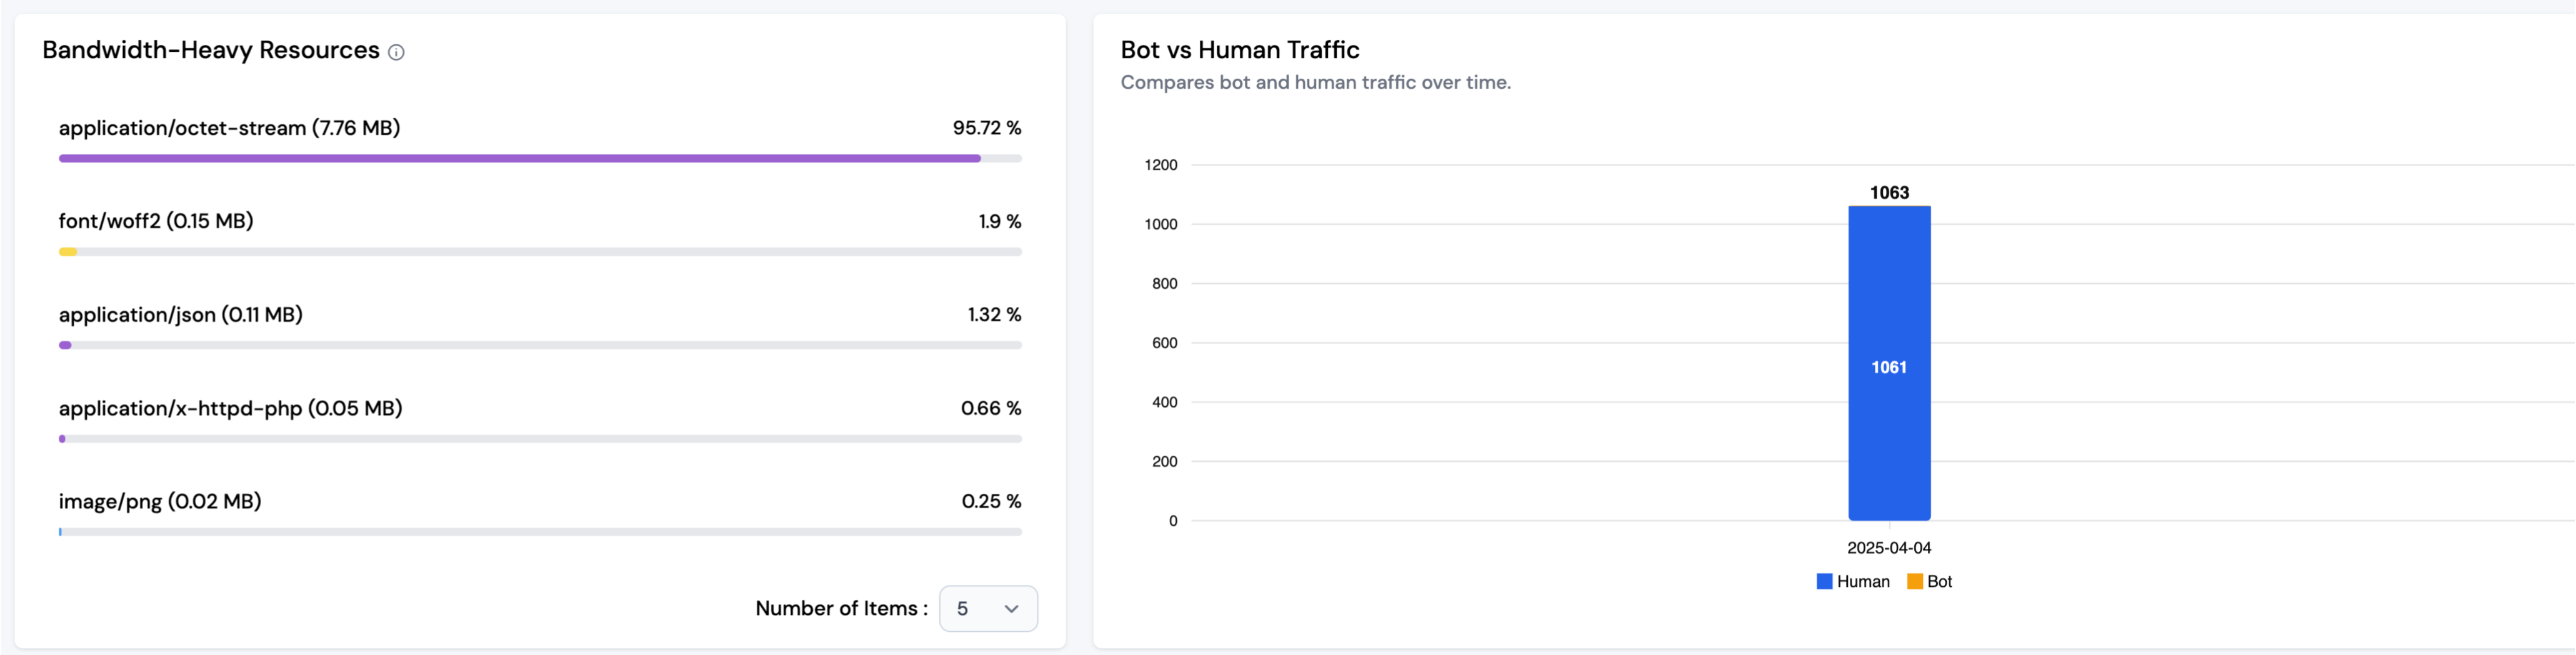Select the application/json resource label
Image resolution: width=2576 pixels, height=655 pixels.
pyautogui.click(x=180, y=314)
